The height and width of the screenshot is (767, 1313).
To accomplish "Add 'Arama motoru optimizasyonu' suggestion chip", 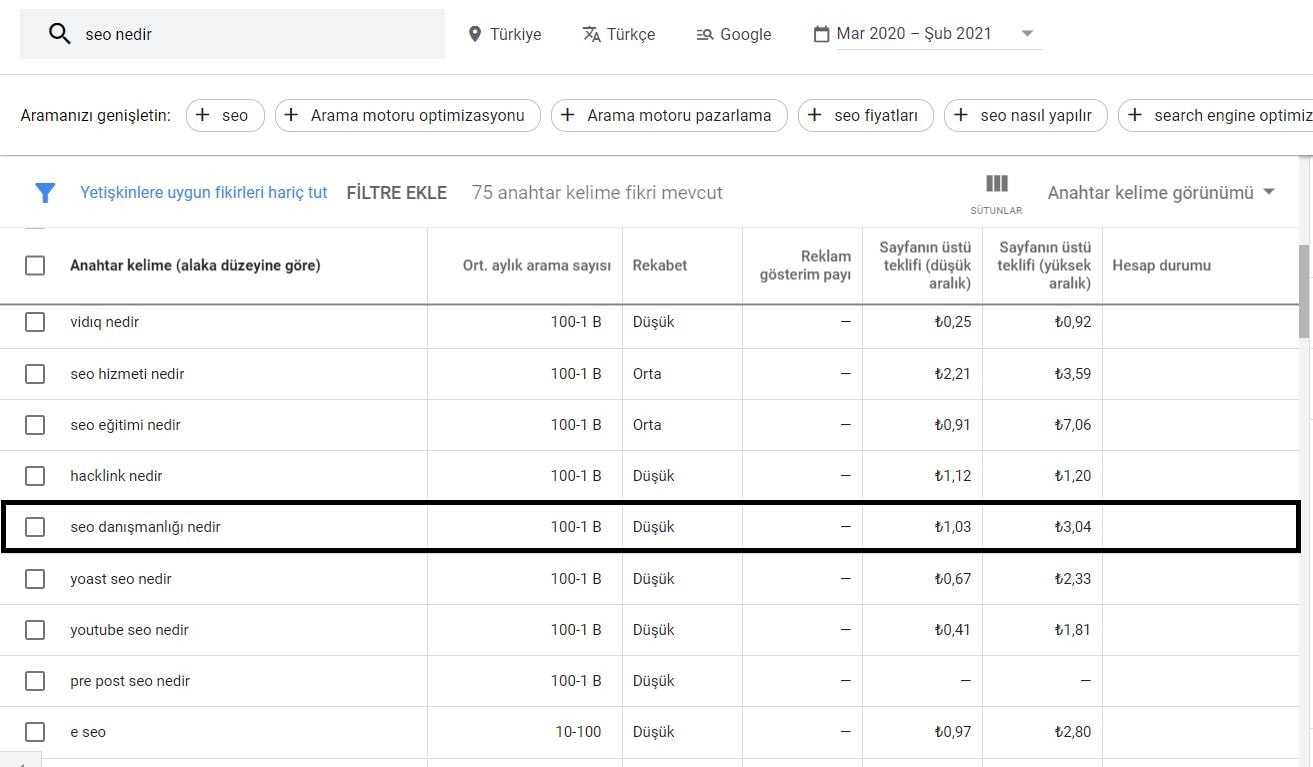I will pos(408,115).
